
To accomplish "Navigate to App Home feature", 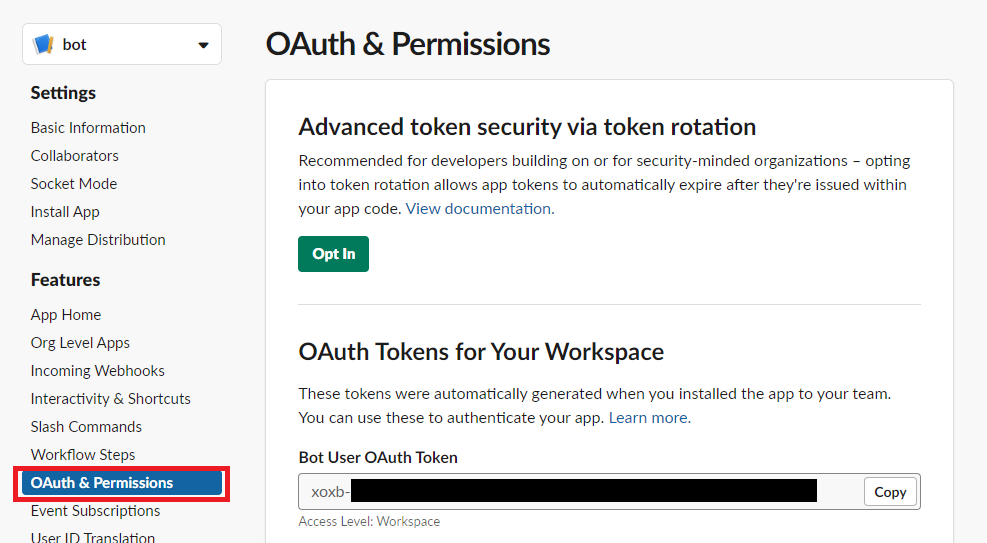I will click(x=66, y=315).
